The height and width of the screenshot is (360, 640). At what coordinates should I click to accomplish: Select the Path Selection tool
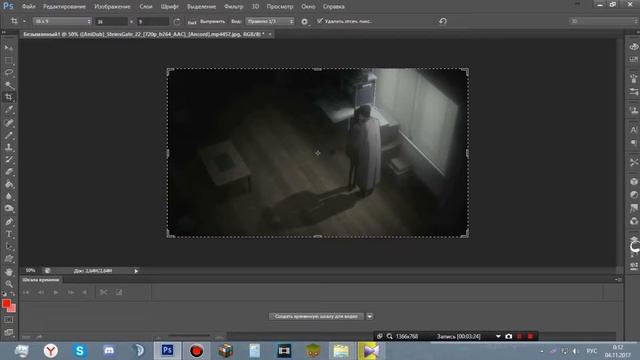[9, 246]
